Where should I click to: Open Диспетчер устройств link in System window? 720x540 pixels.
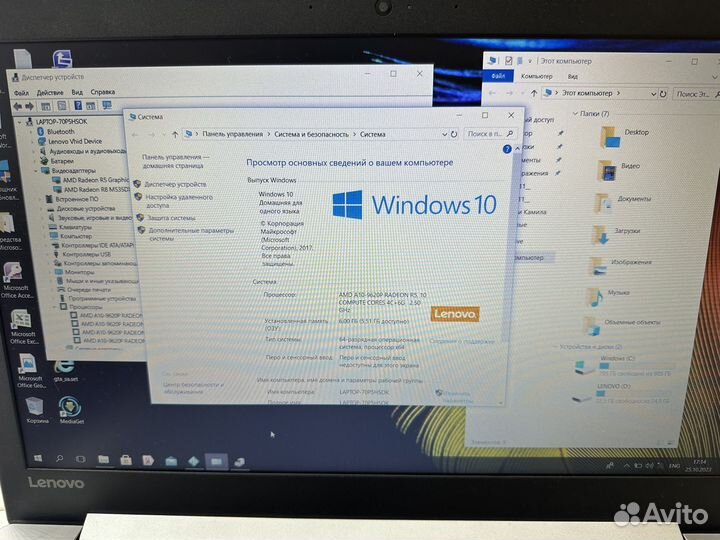[175, 184]
